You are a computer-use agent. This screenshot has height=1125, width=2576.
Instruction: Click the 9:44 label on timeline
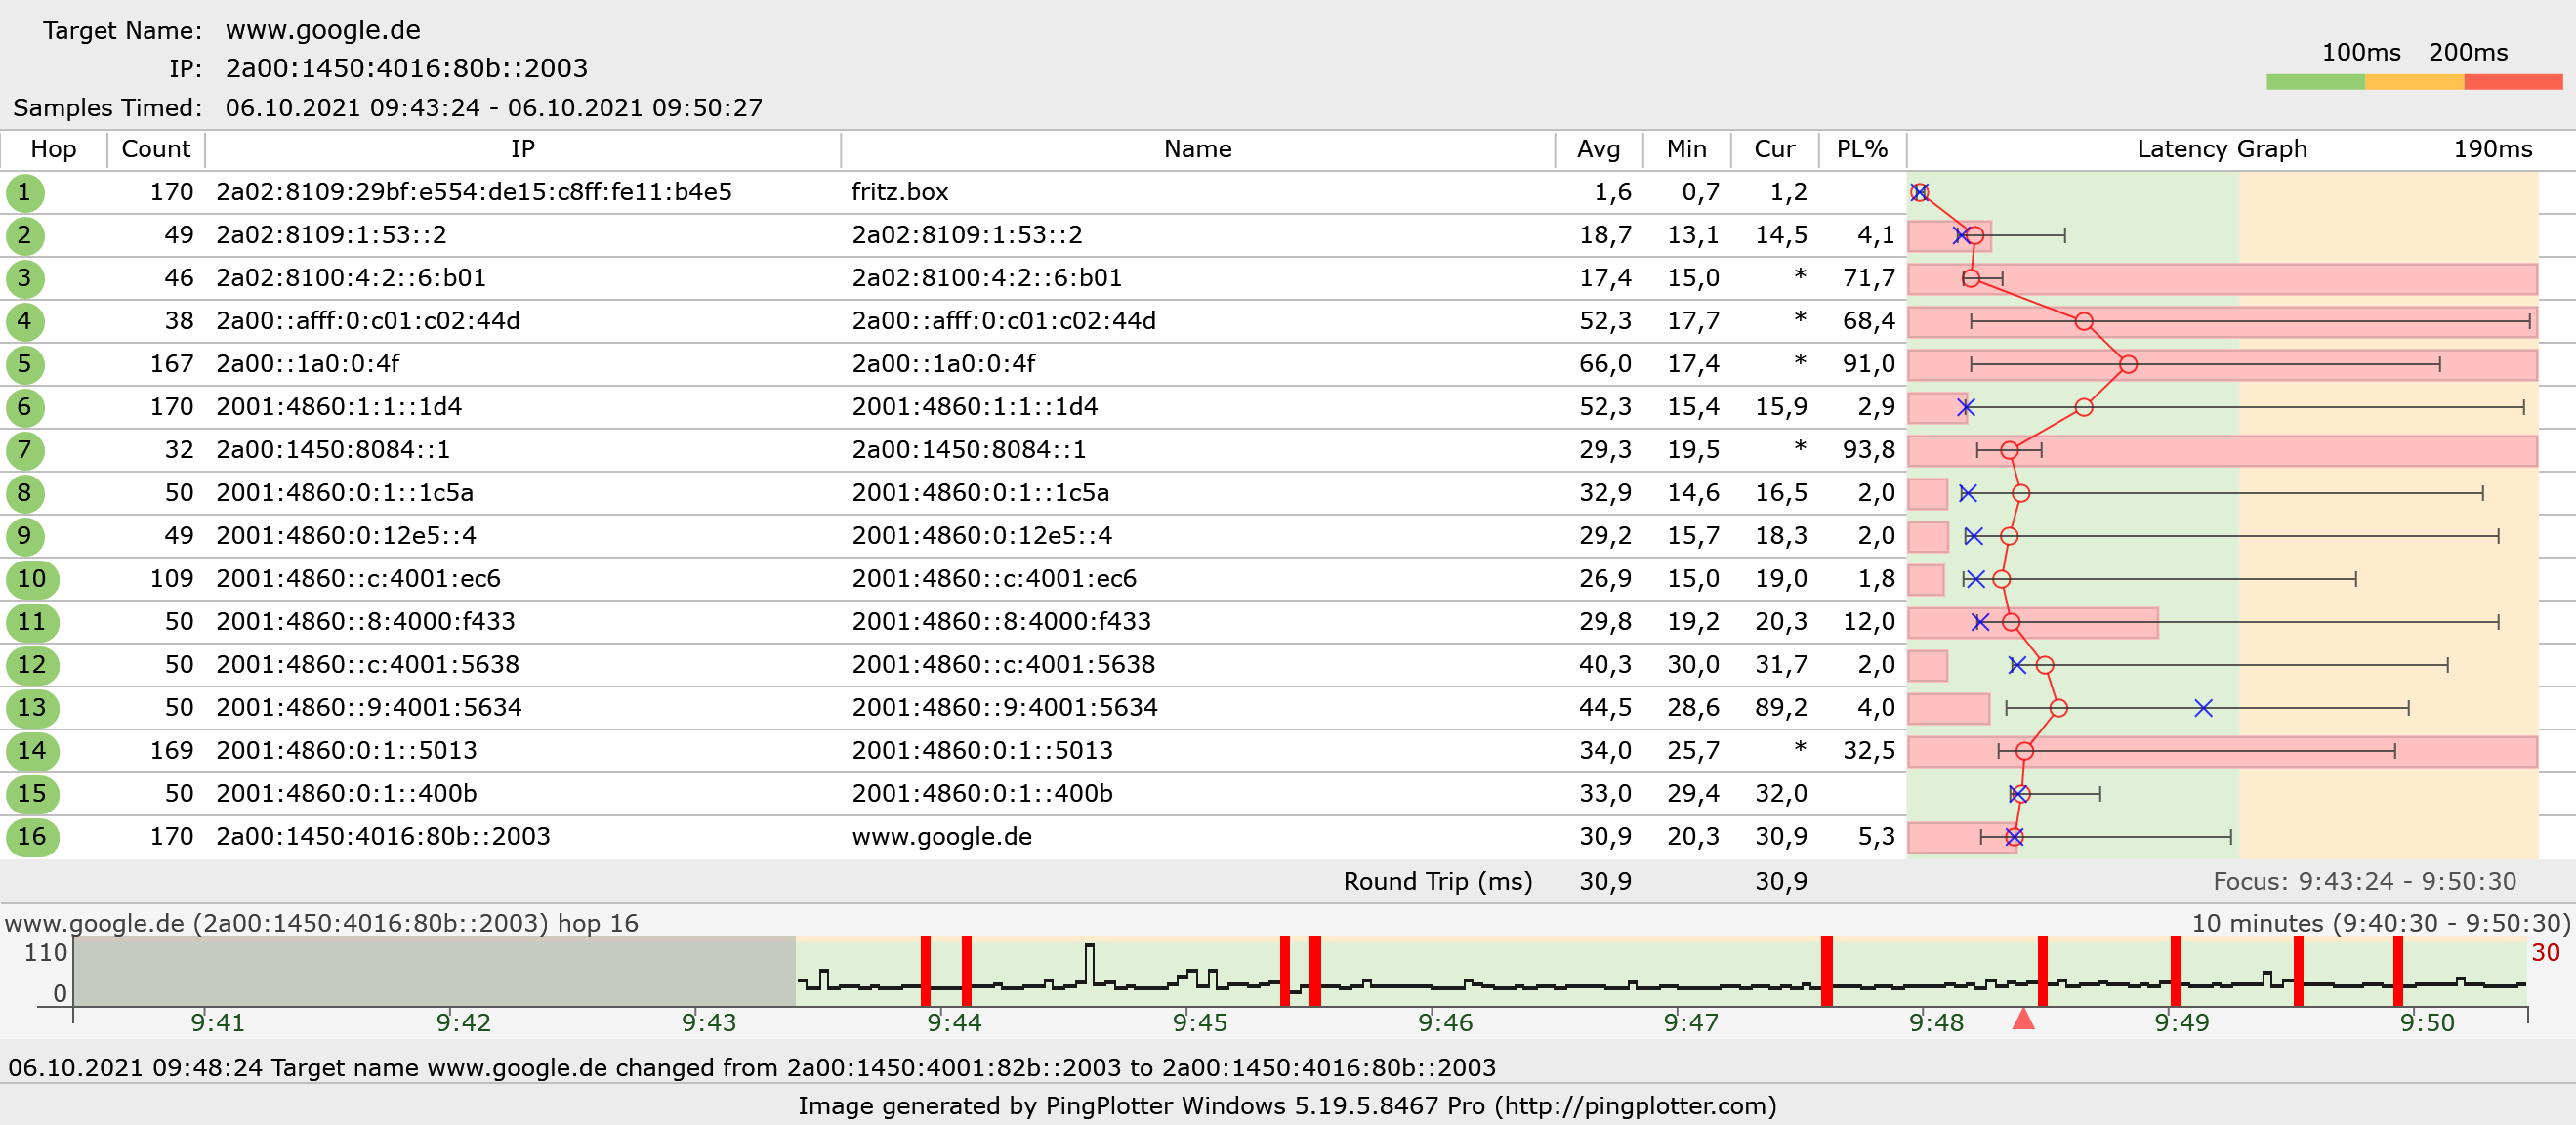pos(954,1023)
